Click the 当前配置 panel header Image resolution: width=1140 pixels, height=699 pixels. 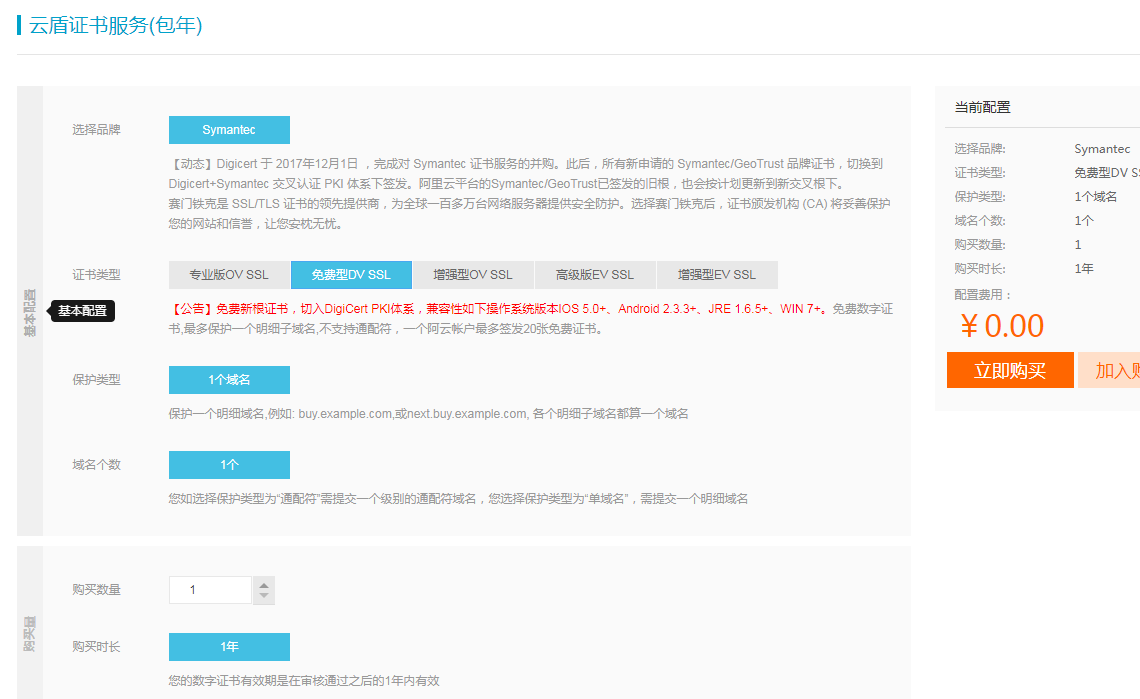982,108
